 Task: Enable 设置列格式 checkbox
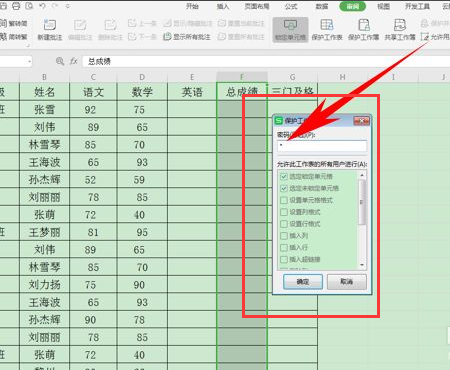point(284,212)
